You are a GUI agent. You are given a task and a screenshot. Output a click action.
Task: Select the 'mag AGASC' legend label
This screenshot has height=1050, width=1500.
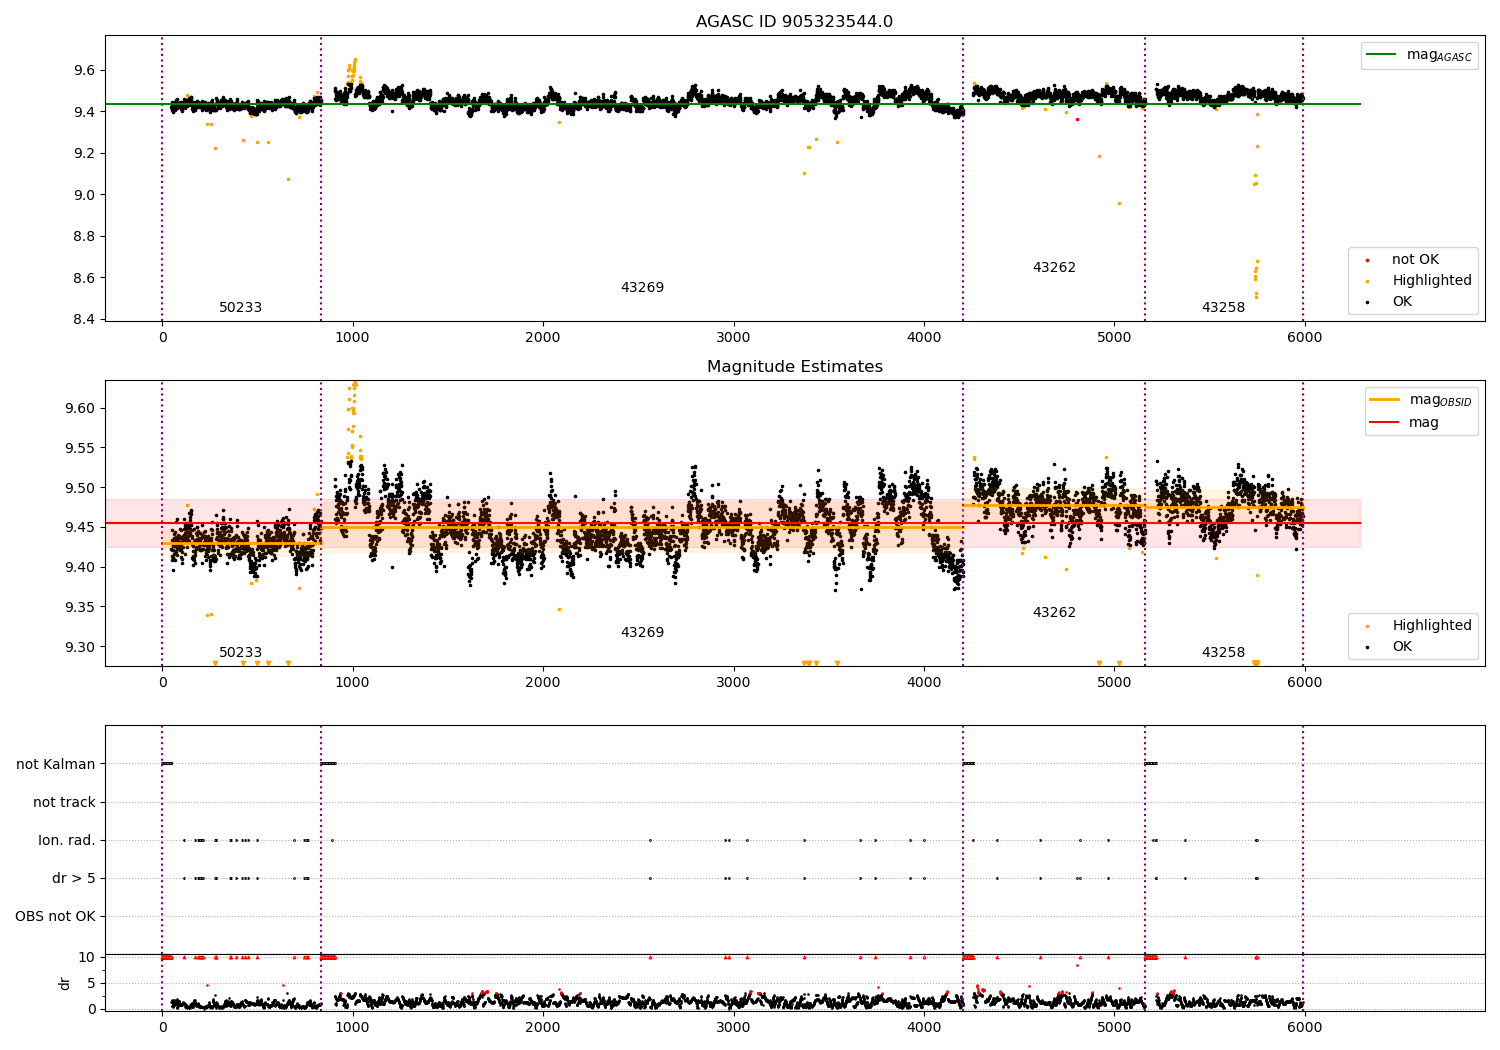point(1439,55)
